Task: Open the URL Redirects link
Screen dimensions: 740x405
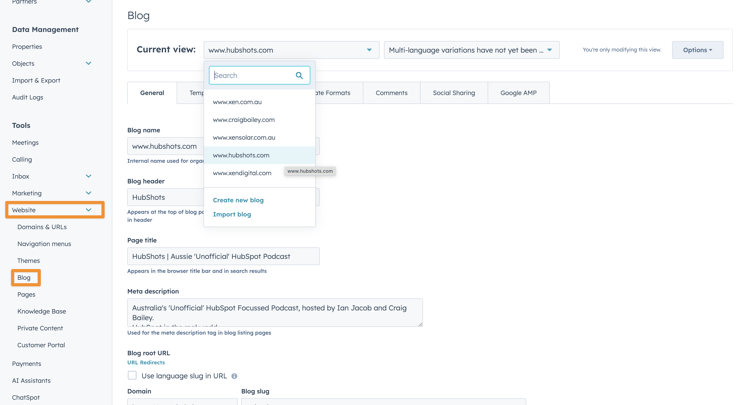Action: tap(146, 363)
